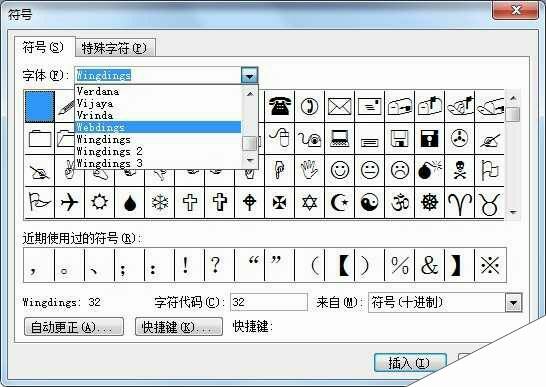Select the blue highlighted blank symbol cell
The width and height of the screenshot is (546, 387).
(x=39, y=106)
